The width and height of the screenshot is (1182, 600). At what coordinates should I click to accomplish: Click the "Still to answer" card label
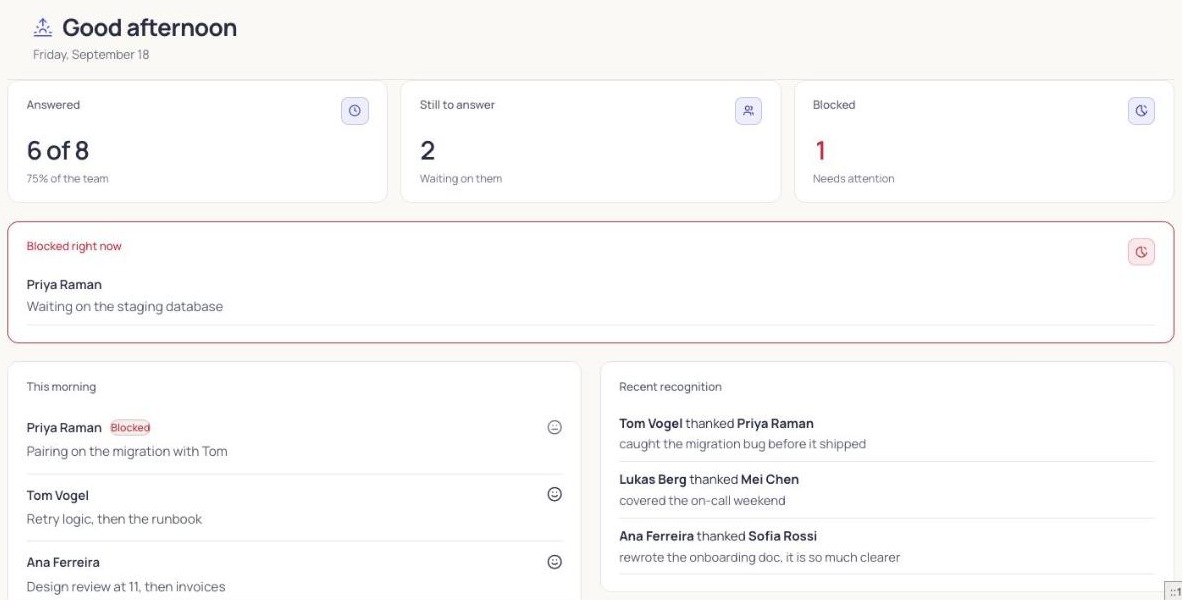click(x=458, y=105)
